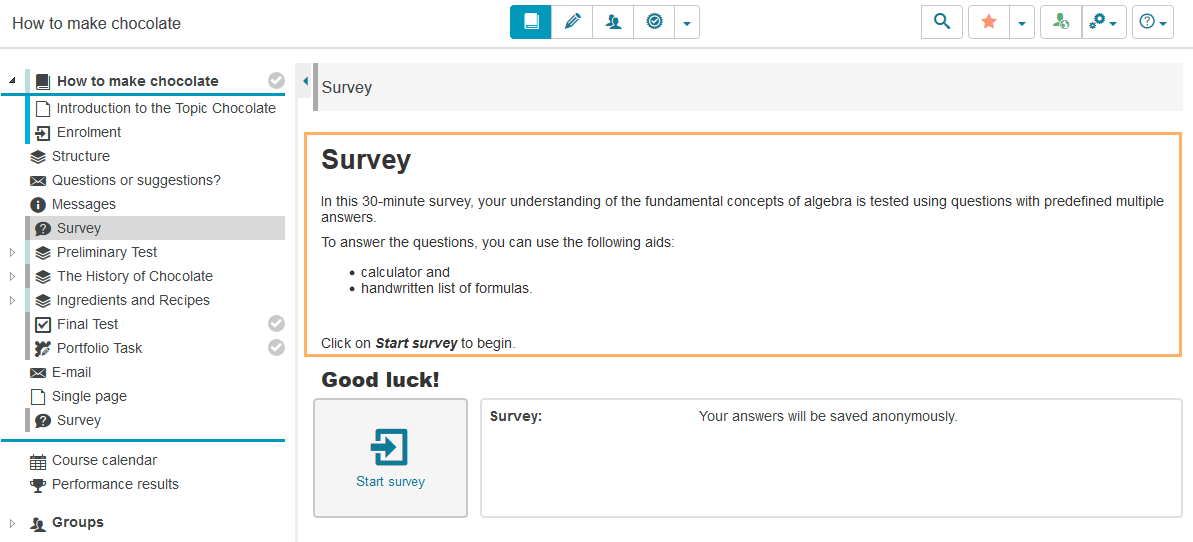Select Enrolment in the course tree
1193x542 pixels.
click(x=88, y=132)
